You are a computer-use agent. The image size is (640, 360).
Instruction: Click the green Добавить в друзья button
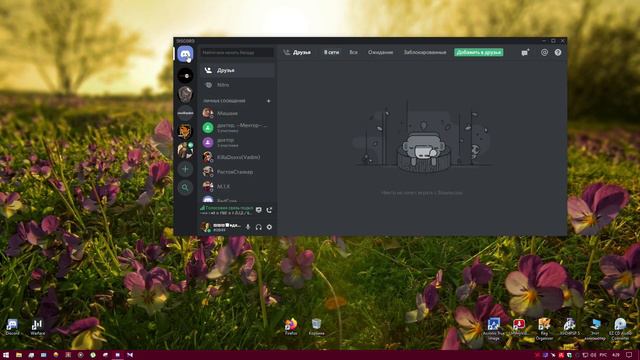point(479,52)
